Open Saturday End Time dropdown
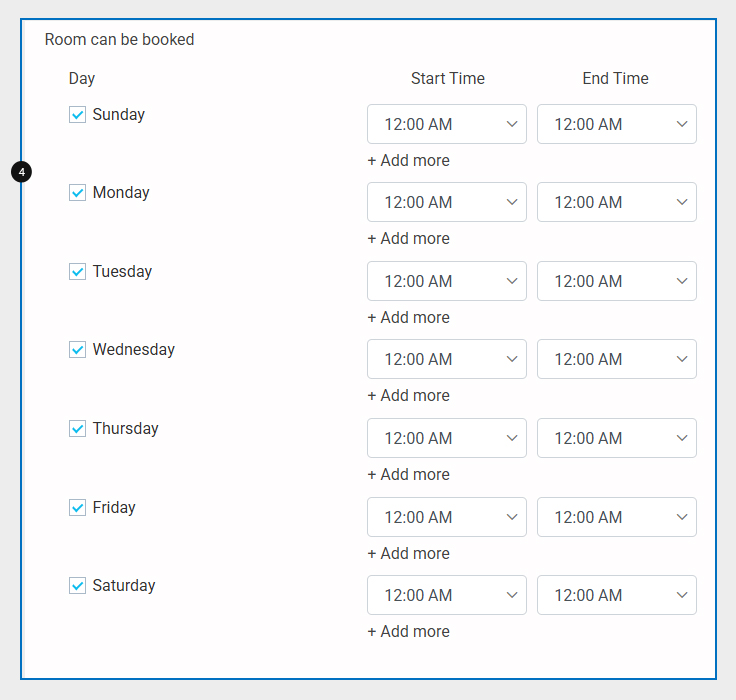This screenshot has width=736, height=700. [616, 595]
